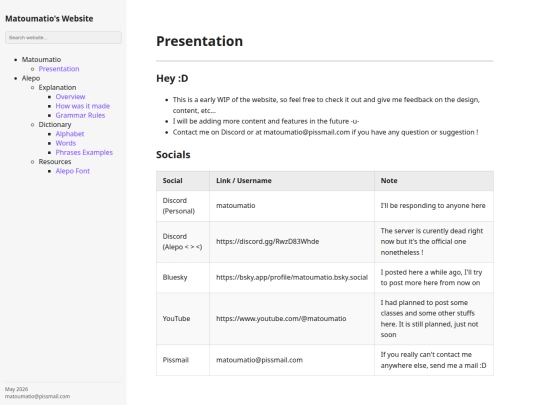540x405 pixels.
Task: Select the Dictionary sidebar group label
Action: coord(55,125)
